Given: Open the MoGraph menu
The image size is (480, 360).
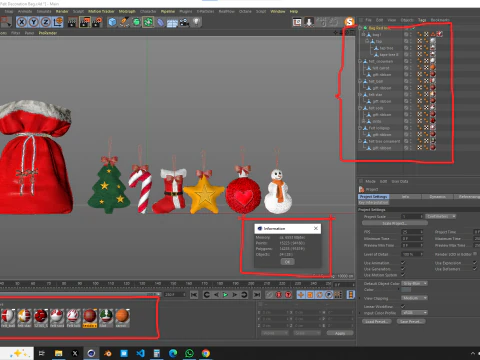Looking at the screenshot, I should tap(127, 11).
